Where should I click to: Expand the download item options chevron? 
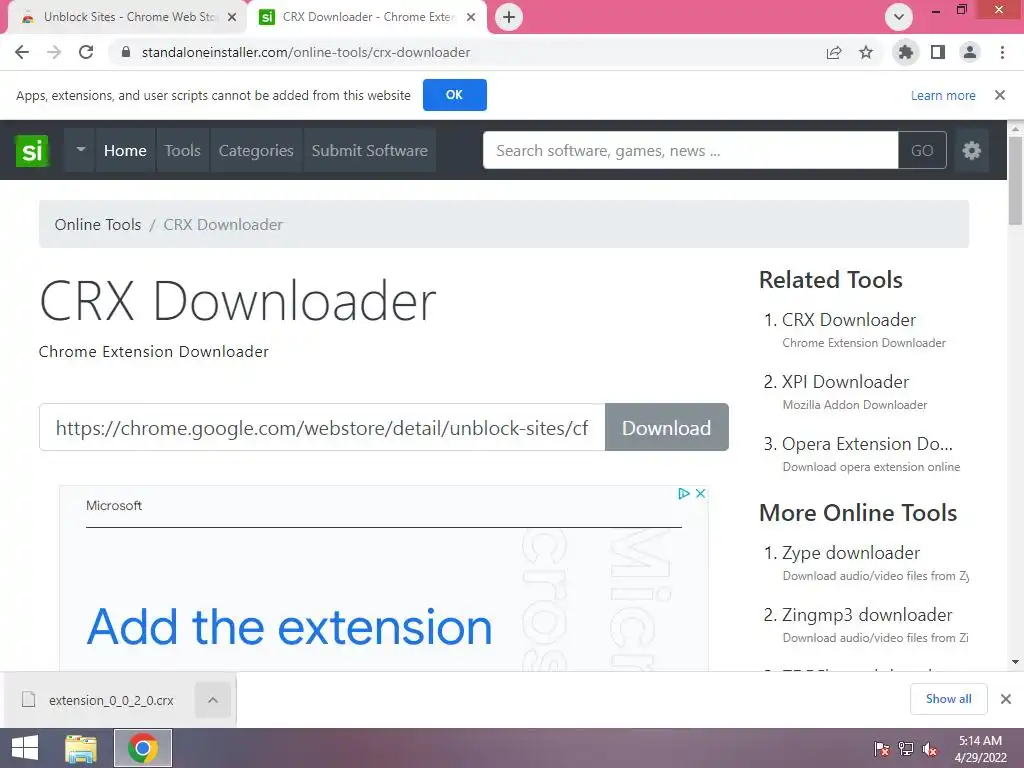coord(213,700)
